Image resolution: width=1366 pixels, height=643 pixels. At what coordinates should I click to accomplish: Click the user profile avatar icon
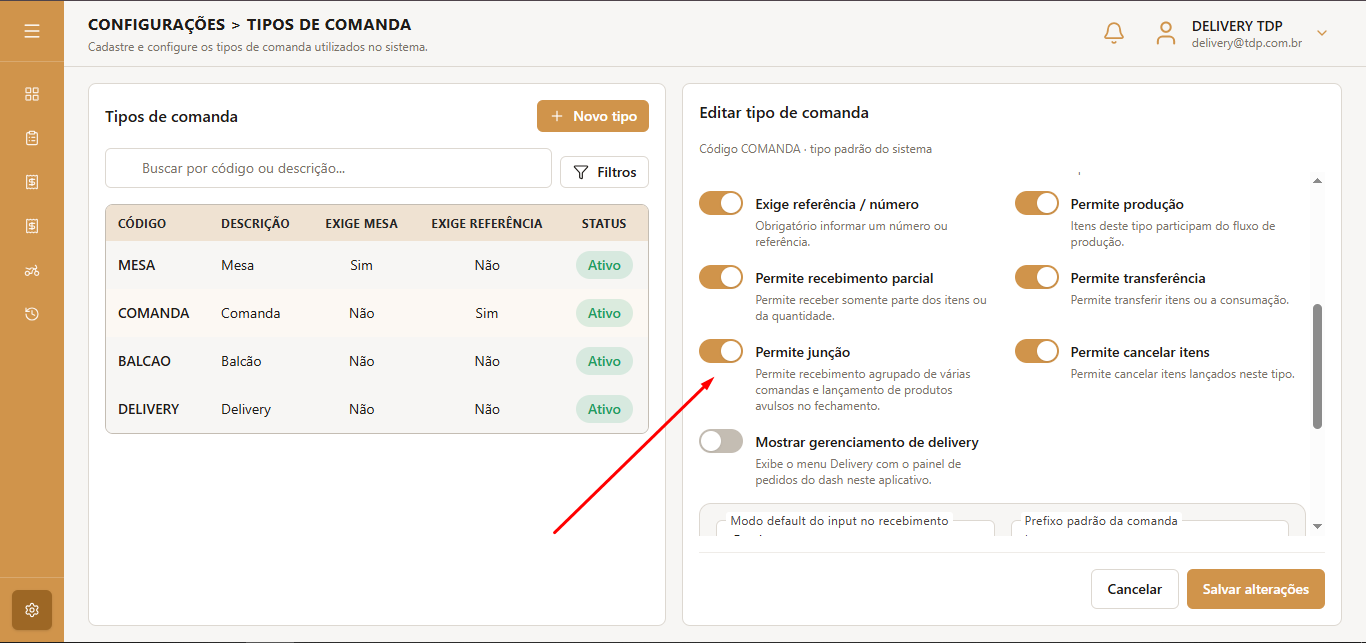(1166, 33)
